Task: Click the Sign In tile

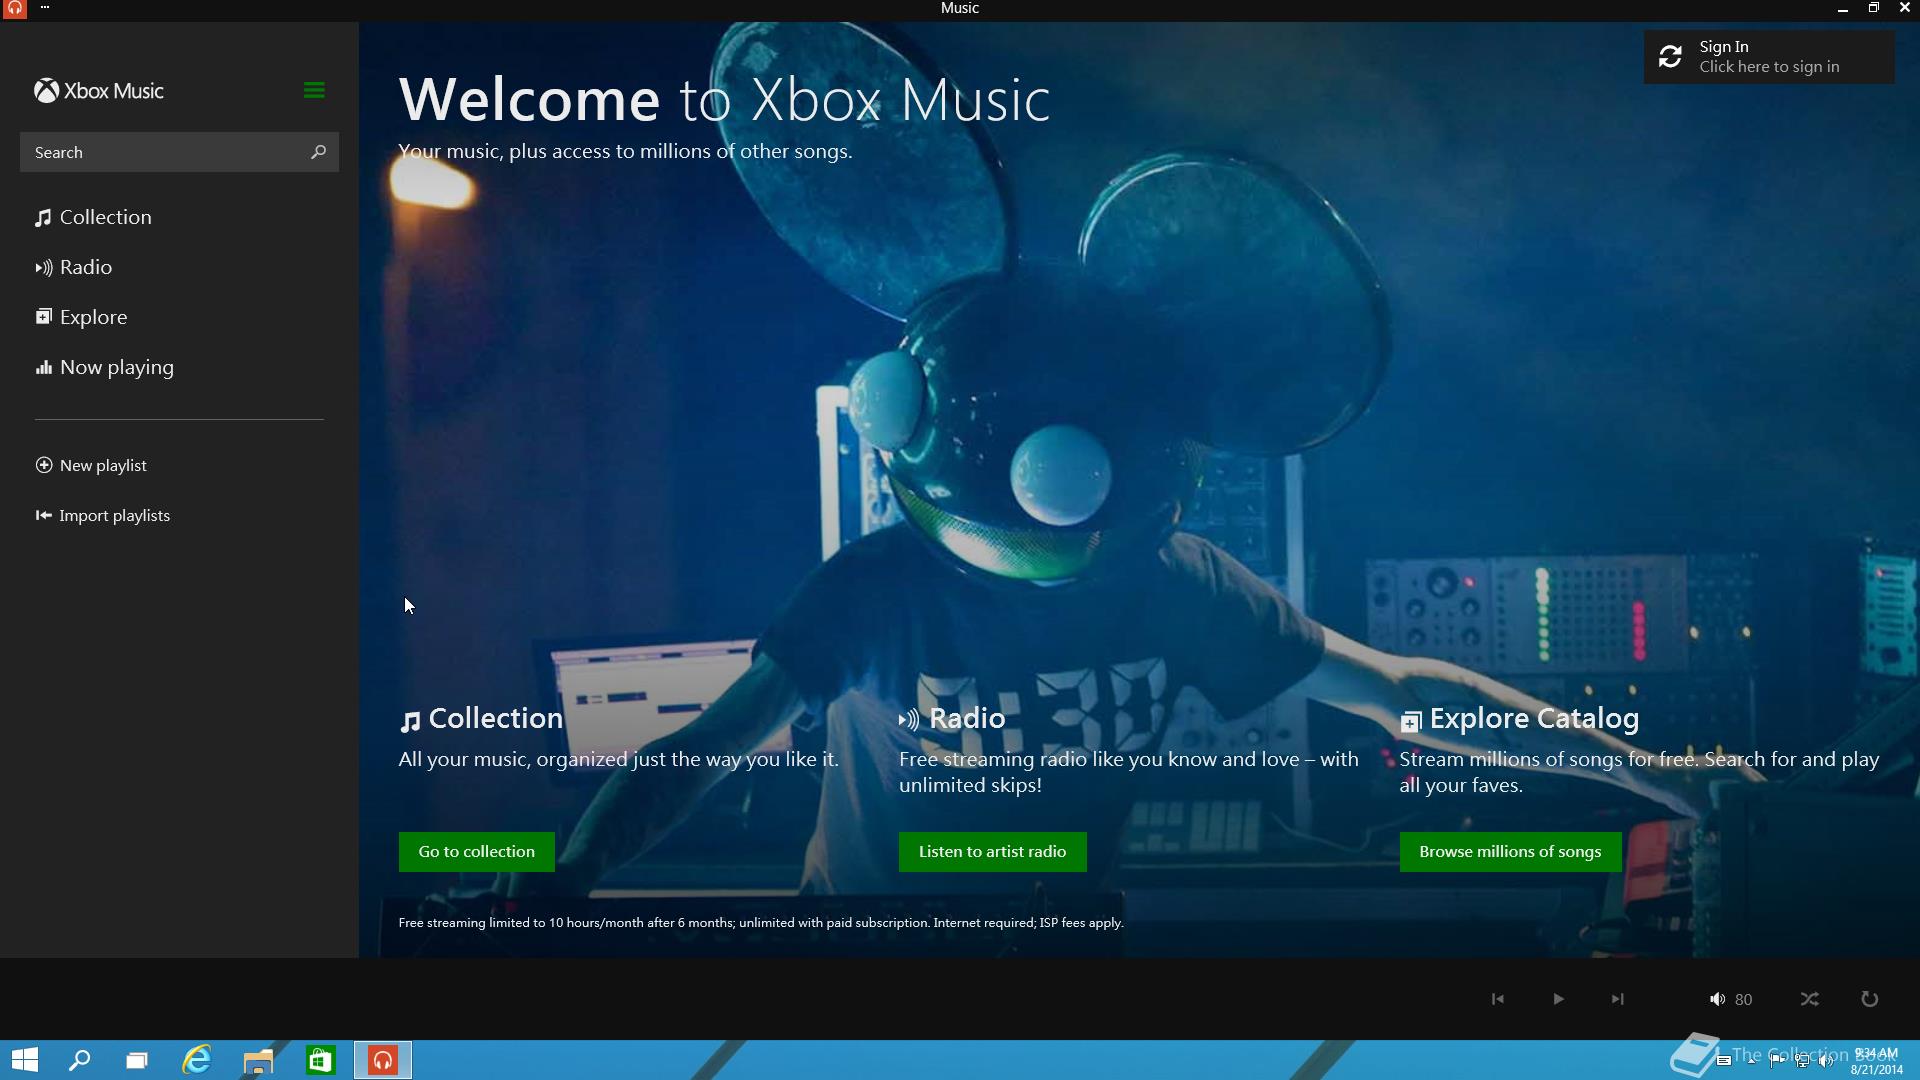Action: click(1768, 57)
